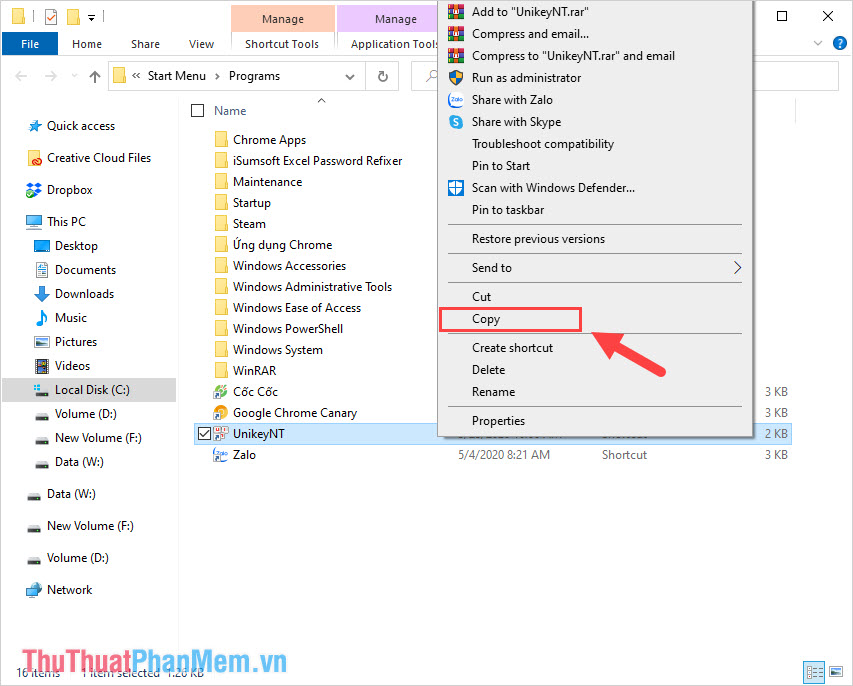Refresh the Programs folder view

tap(381, 76)
